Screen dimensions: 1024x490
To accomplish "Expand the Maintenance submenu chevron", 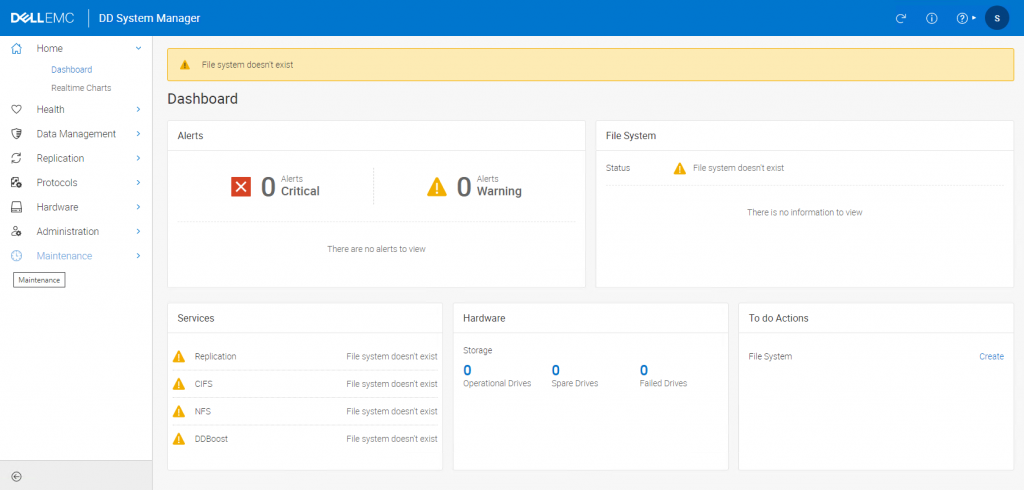I will [138, 256].
